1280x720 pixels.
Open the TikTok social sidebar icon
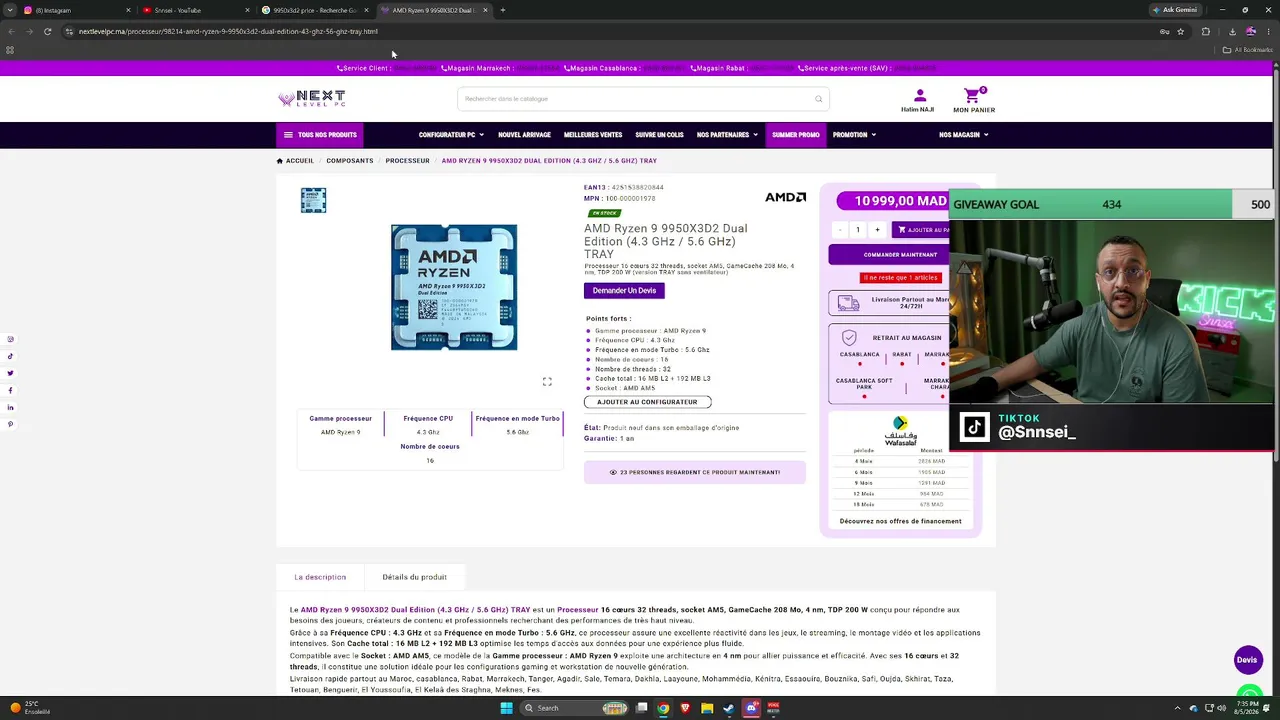point(10,356)
